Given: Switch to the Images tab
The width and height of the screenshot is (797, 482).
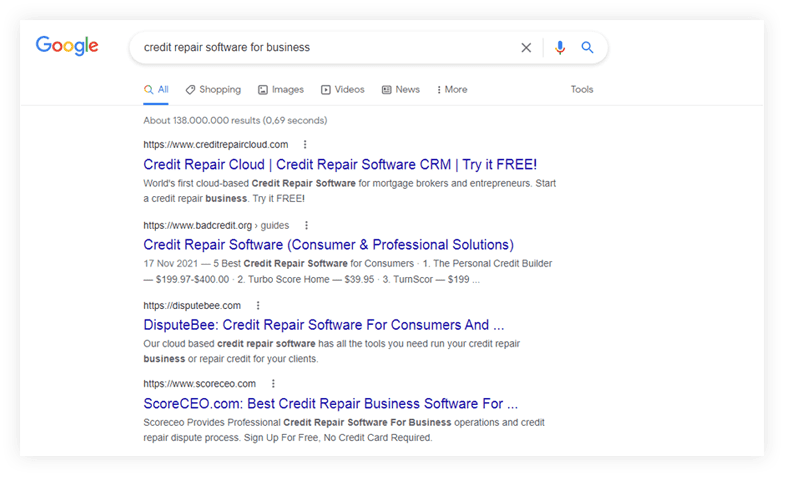Looking at the screenshot, I should coord(280,89).
